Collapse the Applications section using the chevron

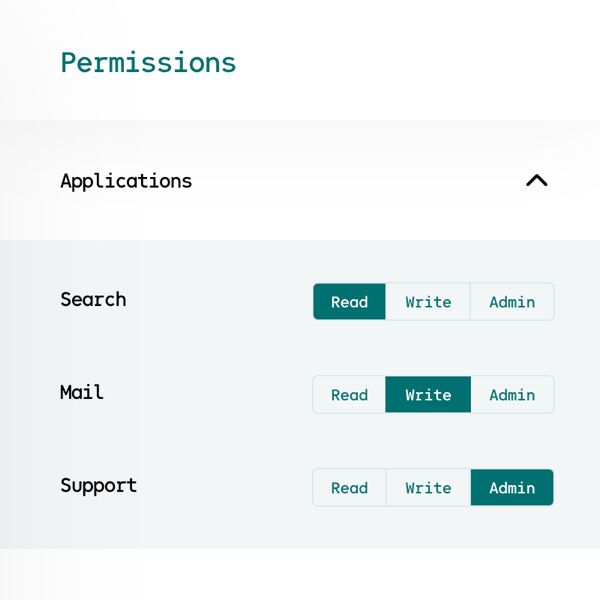(x=537, y=180)
